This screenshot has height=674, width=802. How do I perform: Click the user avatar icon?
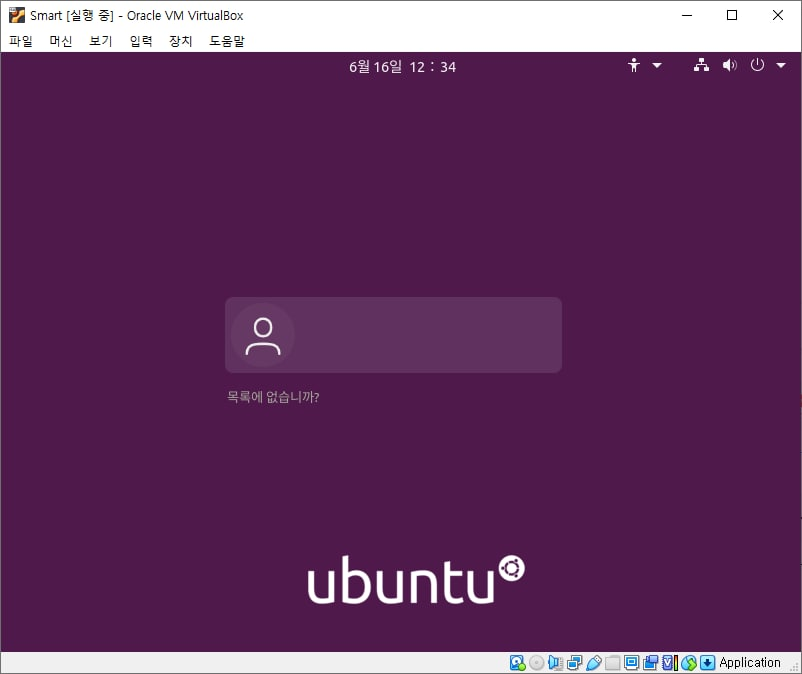click(263, 335)
